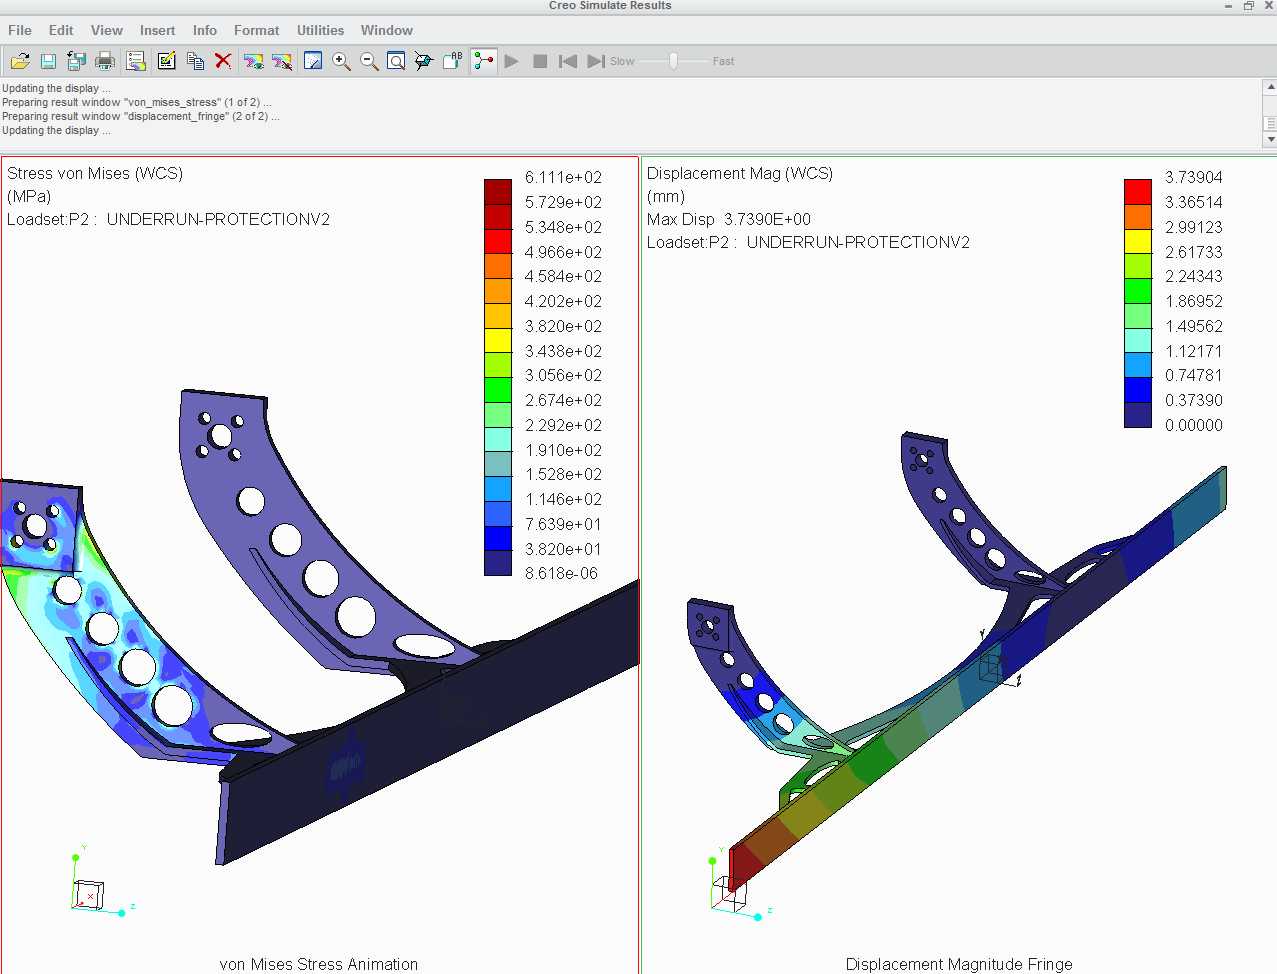Delete the result window with red X
The width and height of the screenshot is (1277, 974).
click(x=223, y=61)
